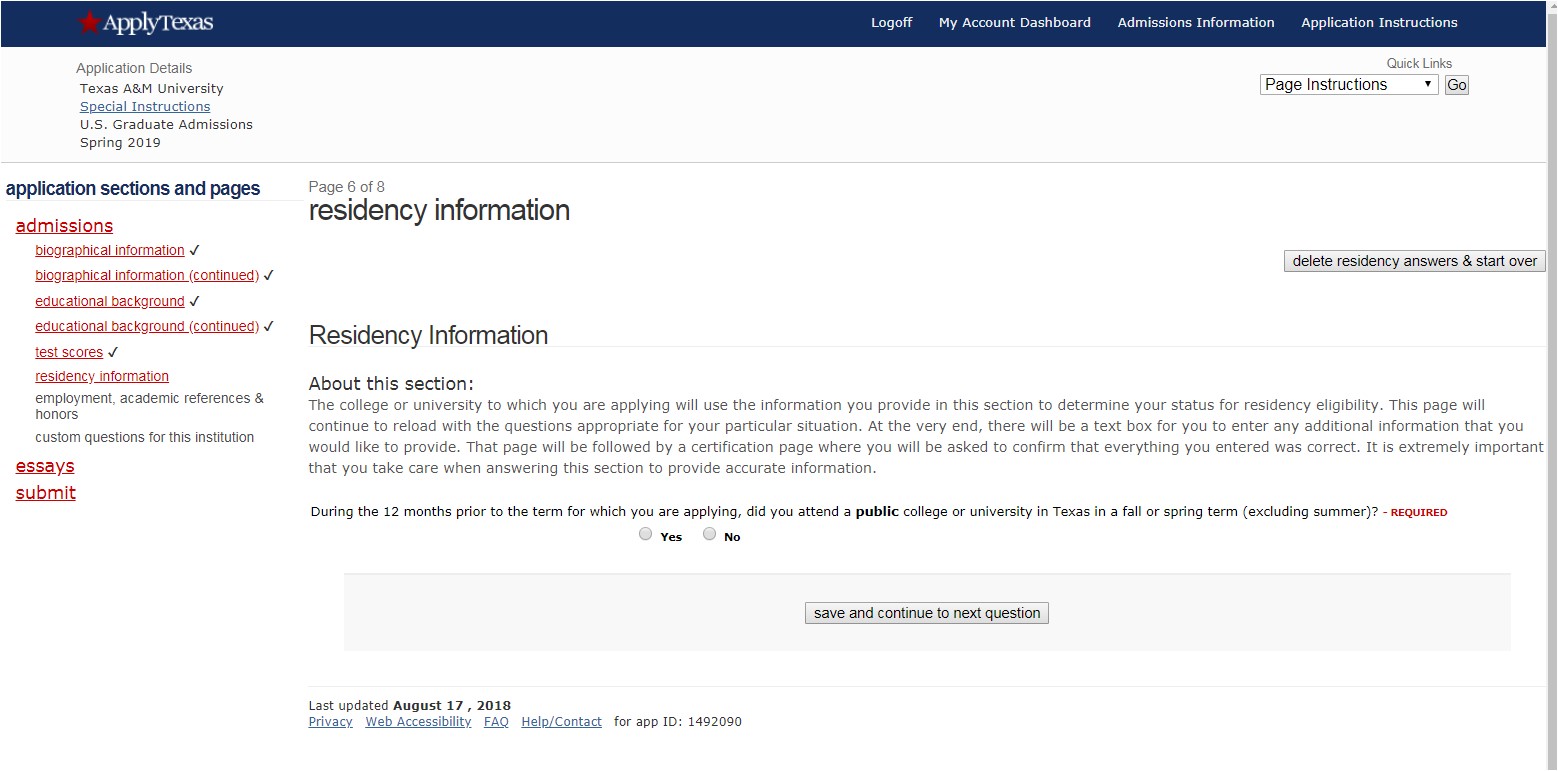Open Application Instructions from top menu
Viewport: 1558px width, 771px height.
coord(1379,22)
